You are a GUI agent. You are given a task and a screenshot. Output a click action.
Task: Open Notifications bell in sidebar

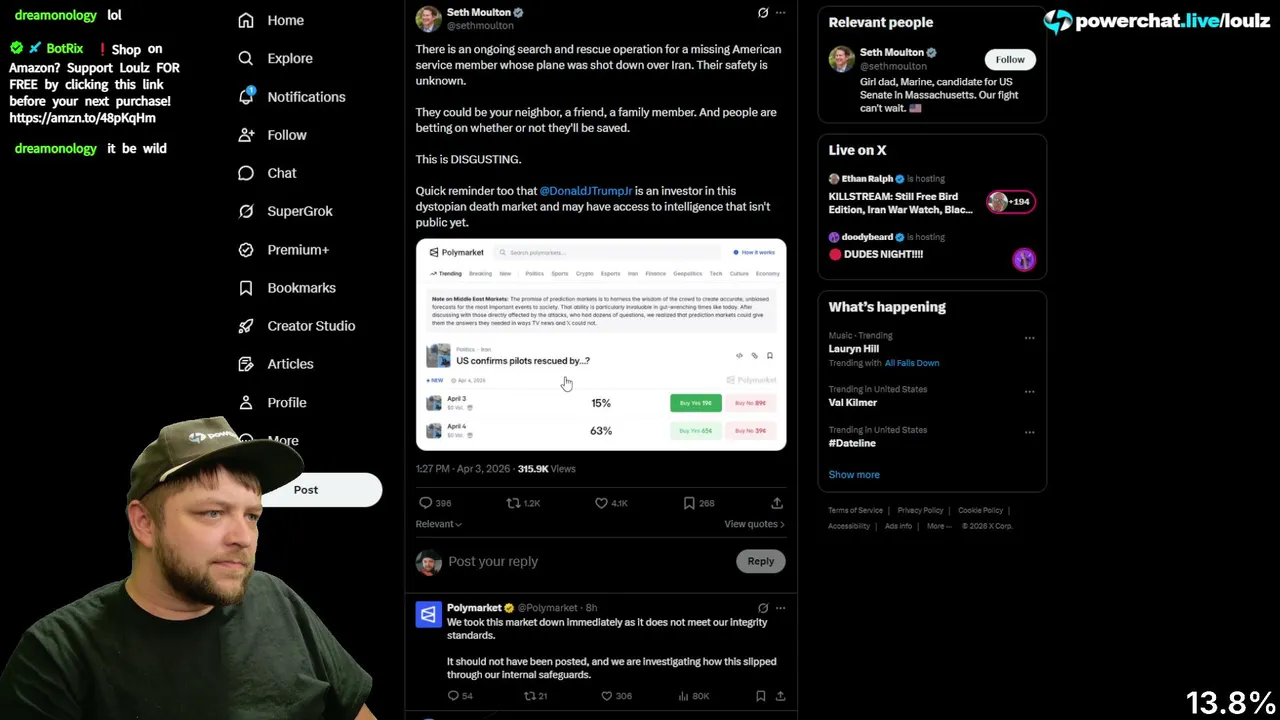click(246, 96)
